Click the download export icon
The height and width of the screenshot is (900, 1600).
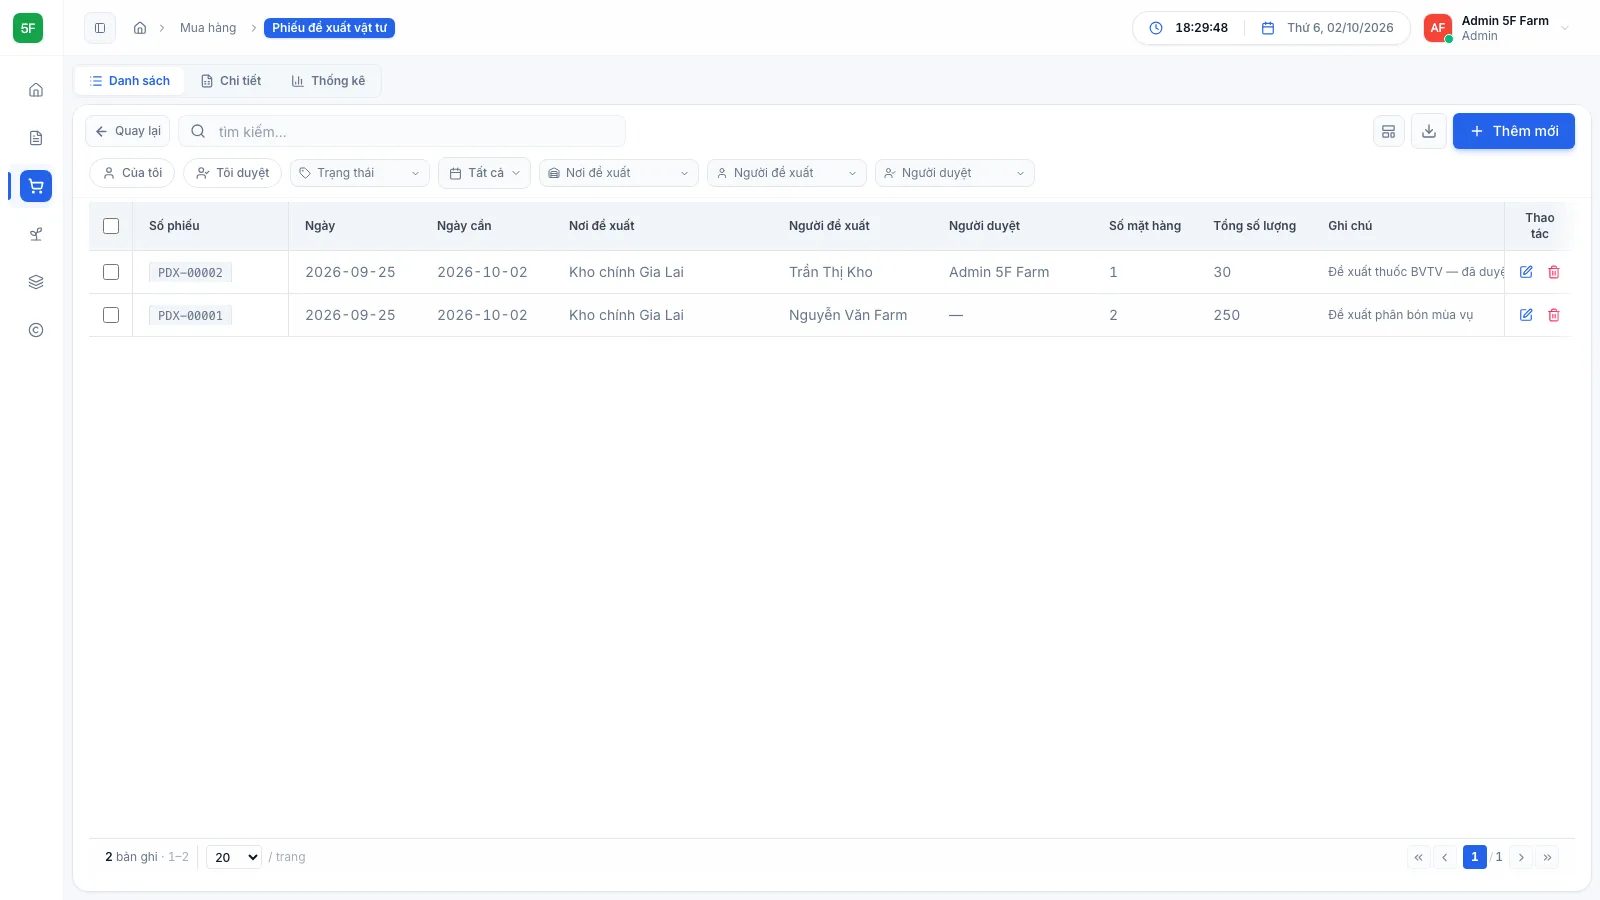pos(1429,131)
